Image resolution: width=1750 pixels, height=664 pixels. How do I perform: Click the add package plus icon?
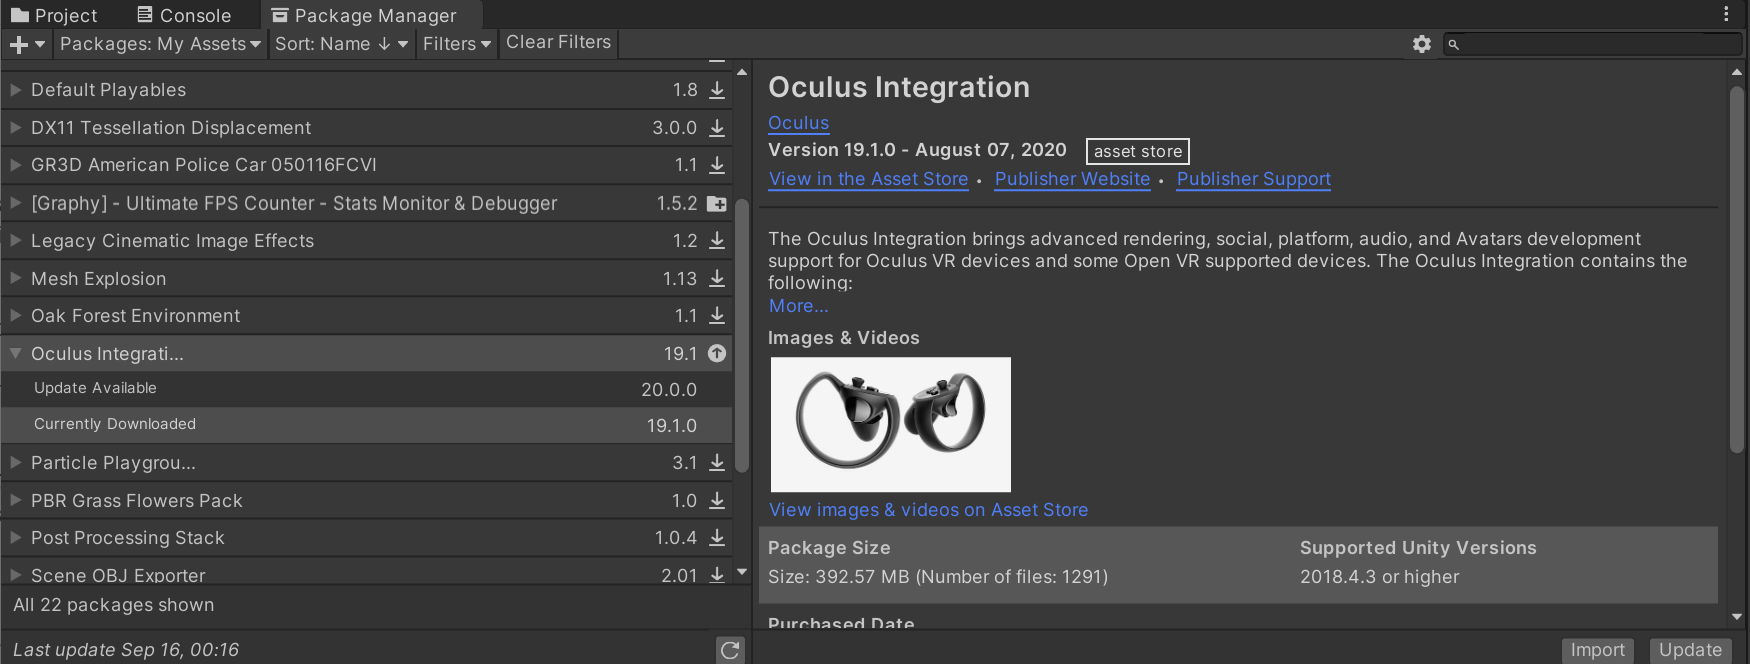[x=19, y=45]
